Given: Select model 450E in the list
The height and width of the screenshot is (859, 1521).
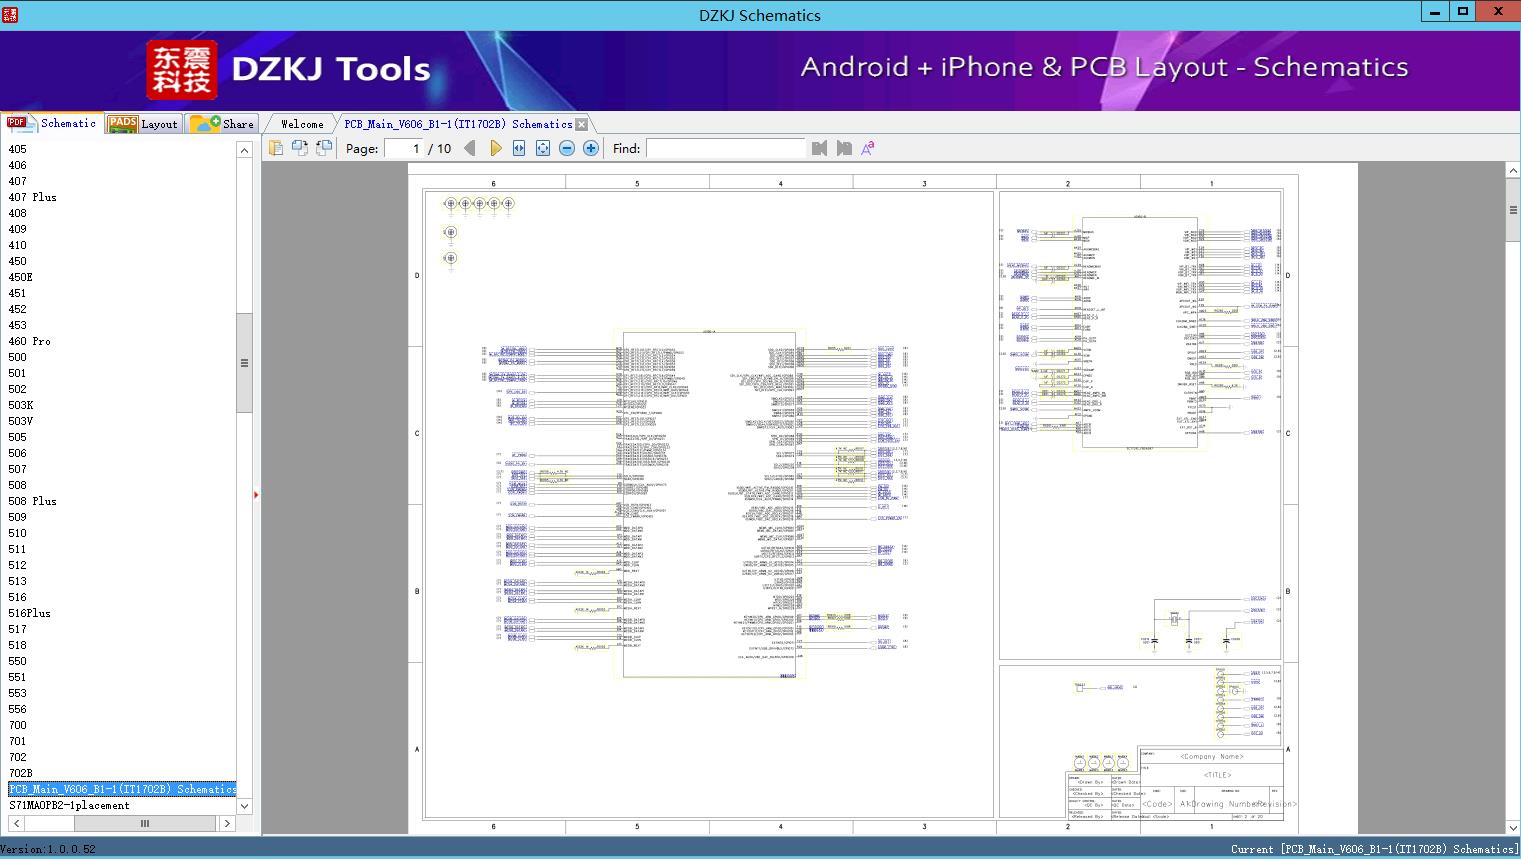Looking at the screenshot, I should [21, 277].
